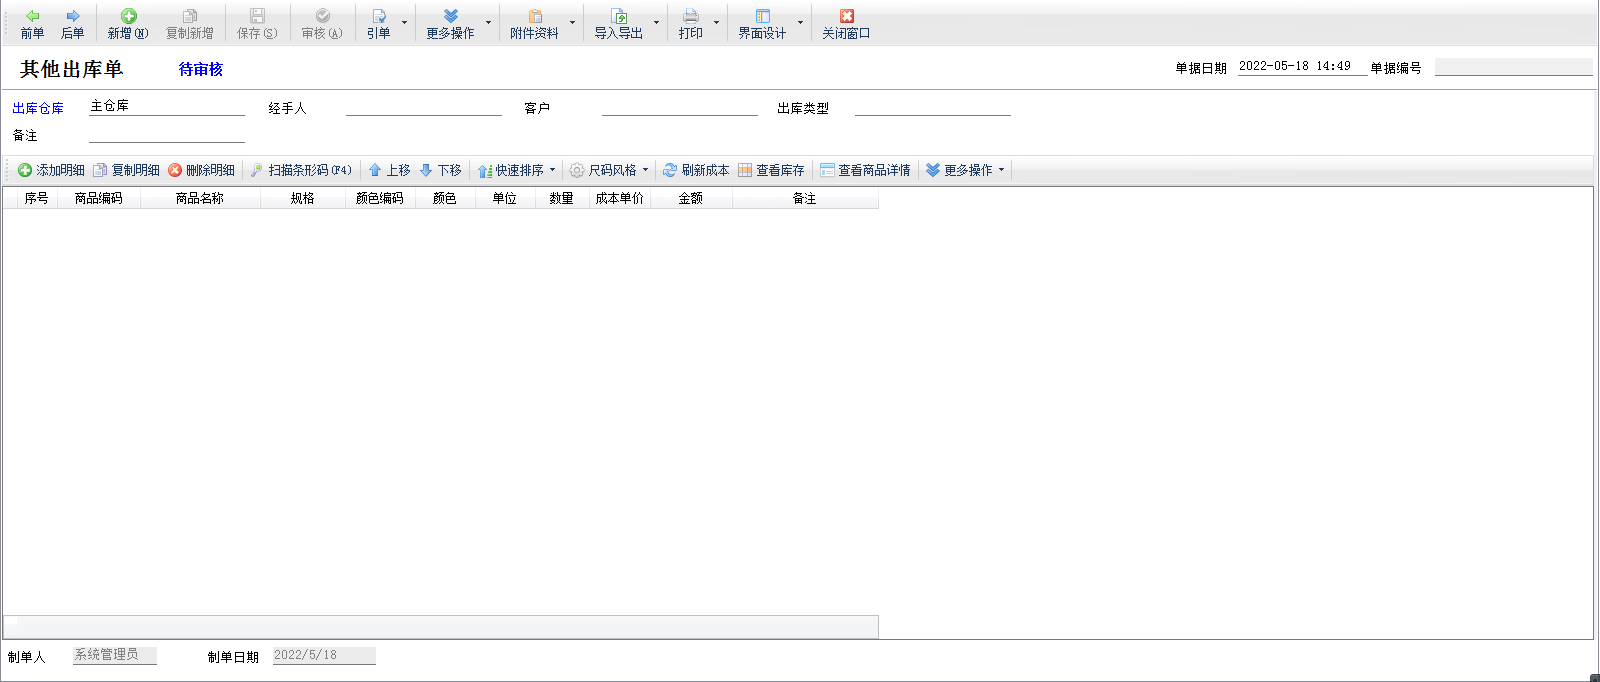Expand the 快速排序 quick sort dropdown
Image resolution: width=1600 pixels, height=682 pixels.
(x=552, y=170)
